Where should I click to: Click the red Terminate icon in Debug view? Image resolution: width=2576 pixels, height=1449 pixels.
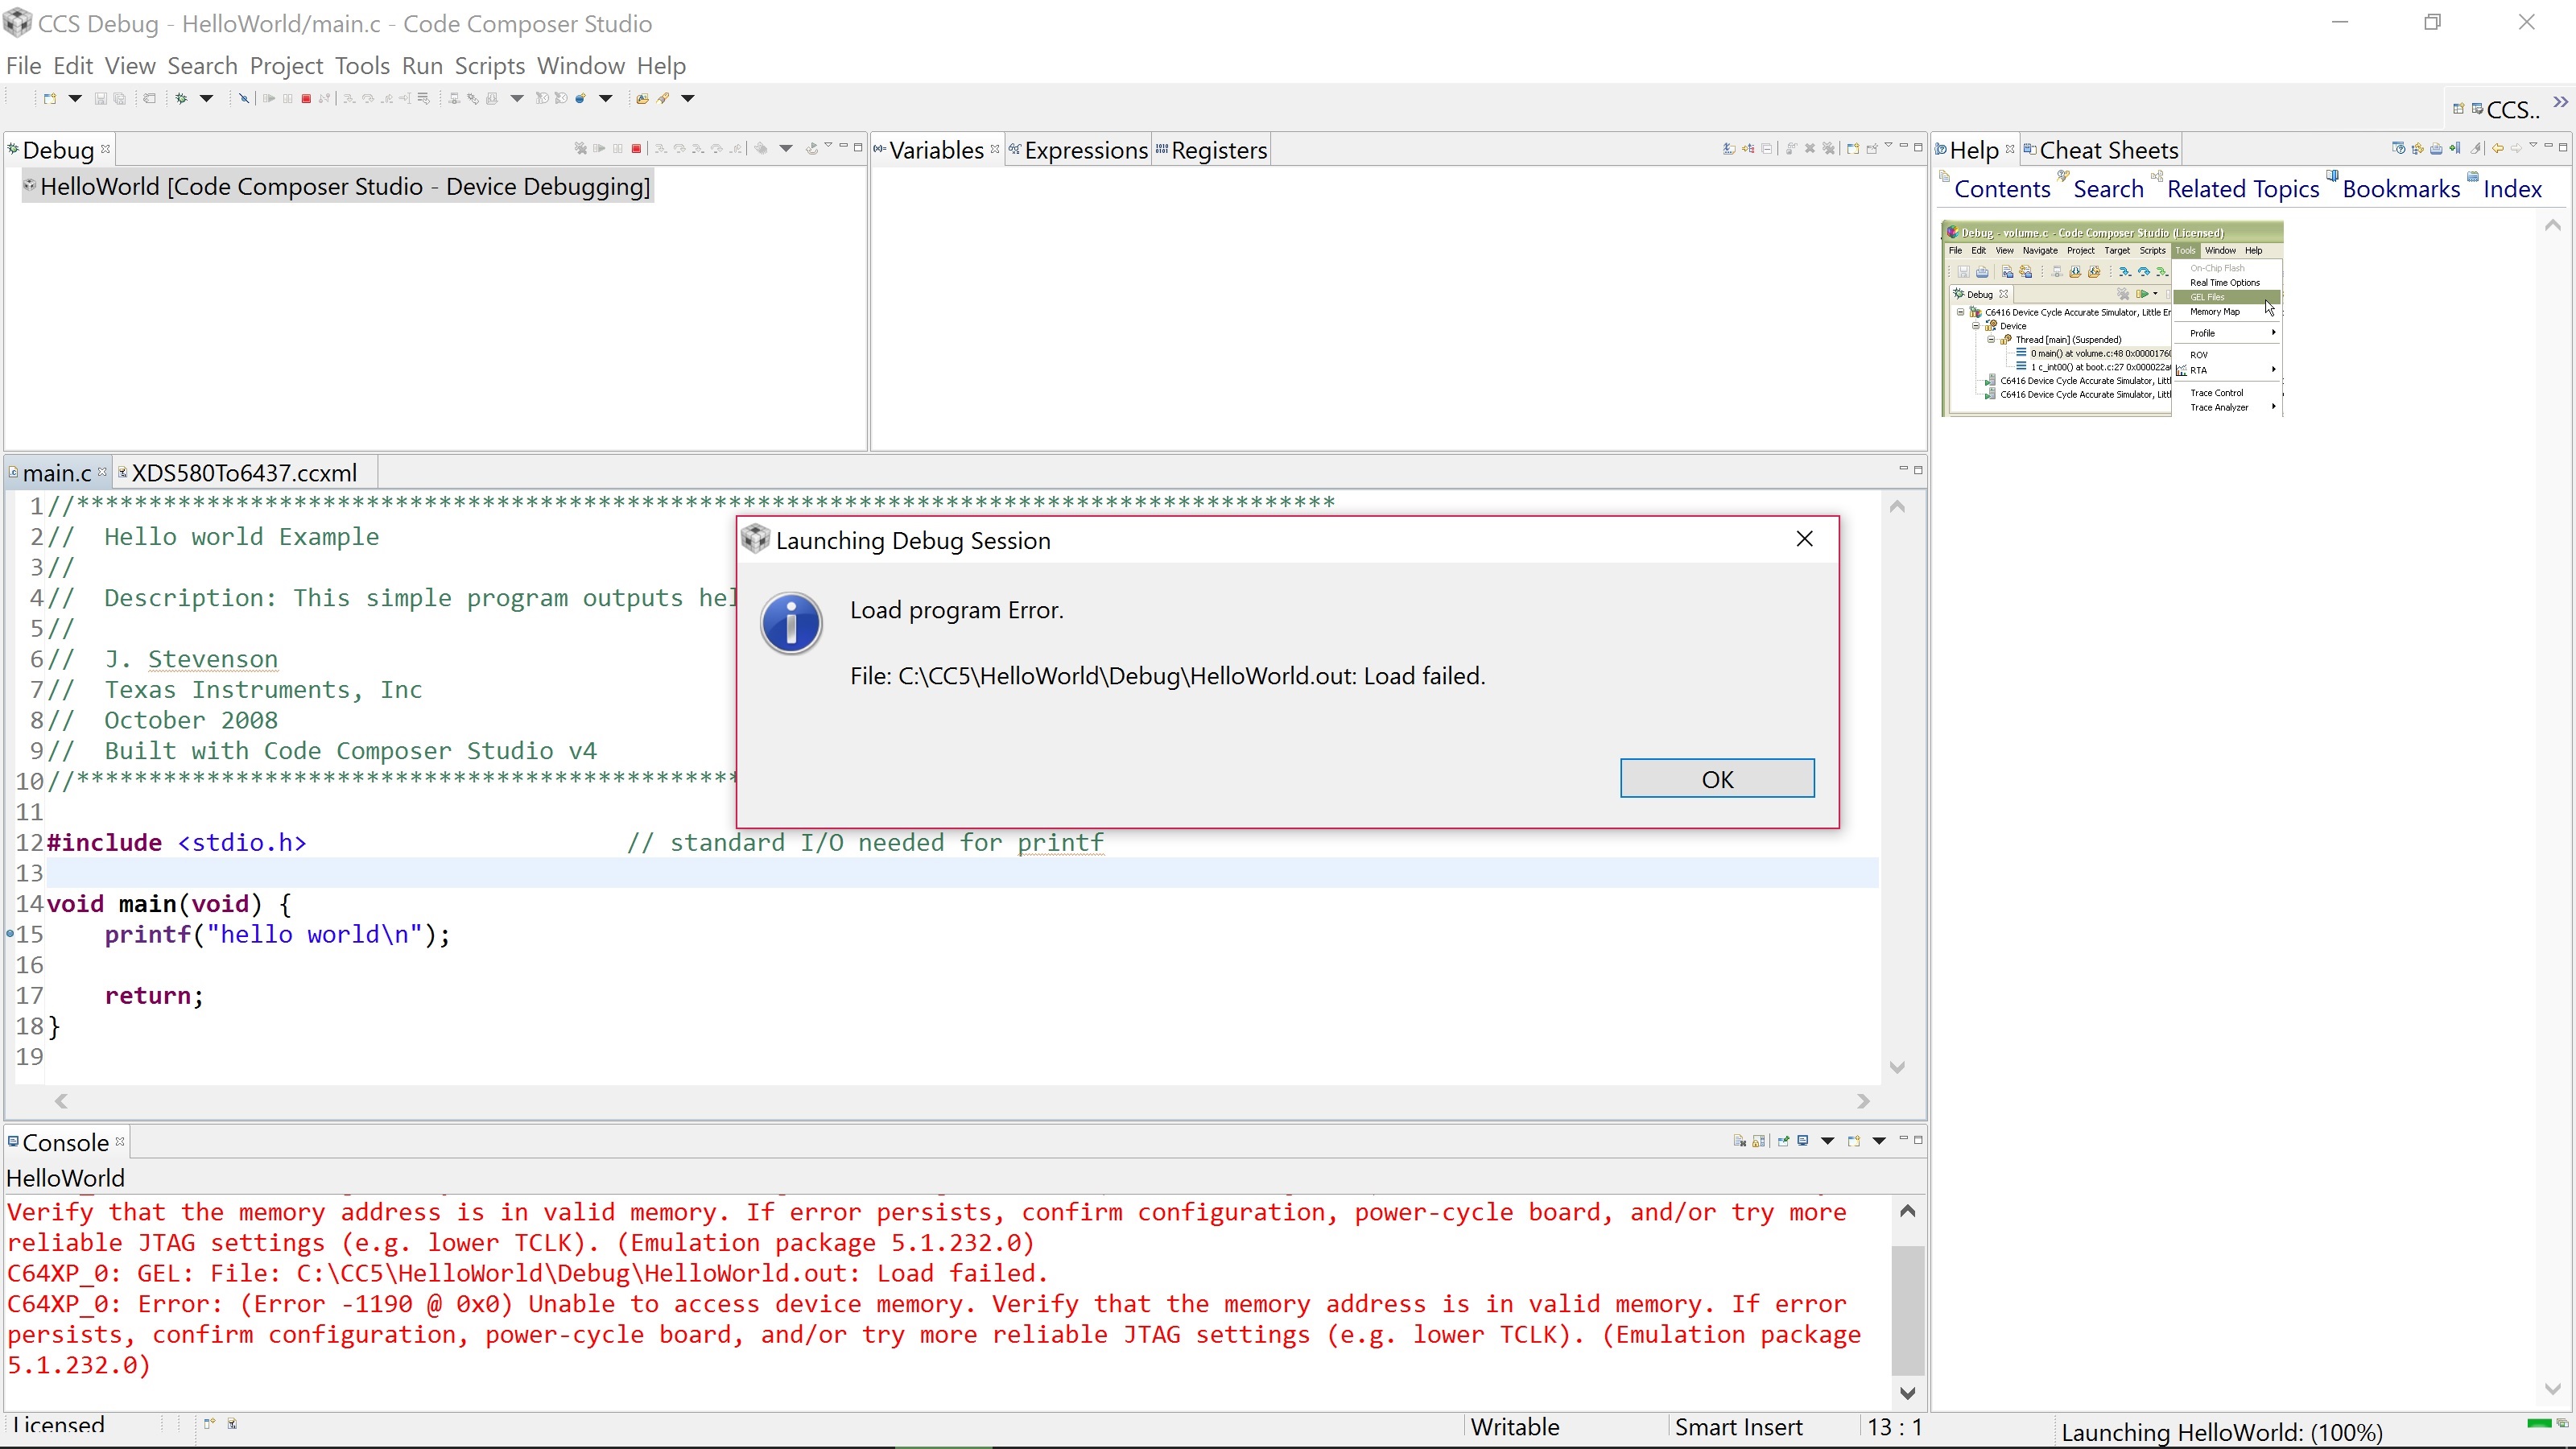pos(637,149)
